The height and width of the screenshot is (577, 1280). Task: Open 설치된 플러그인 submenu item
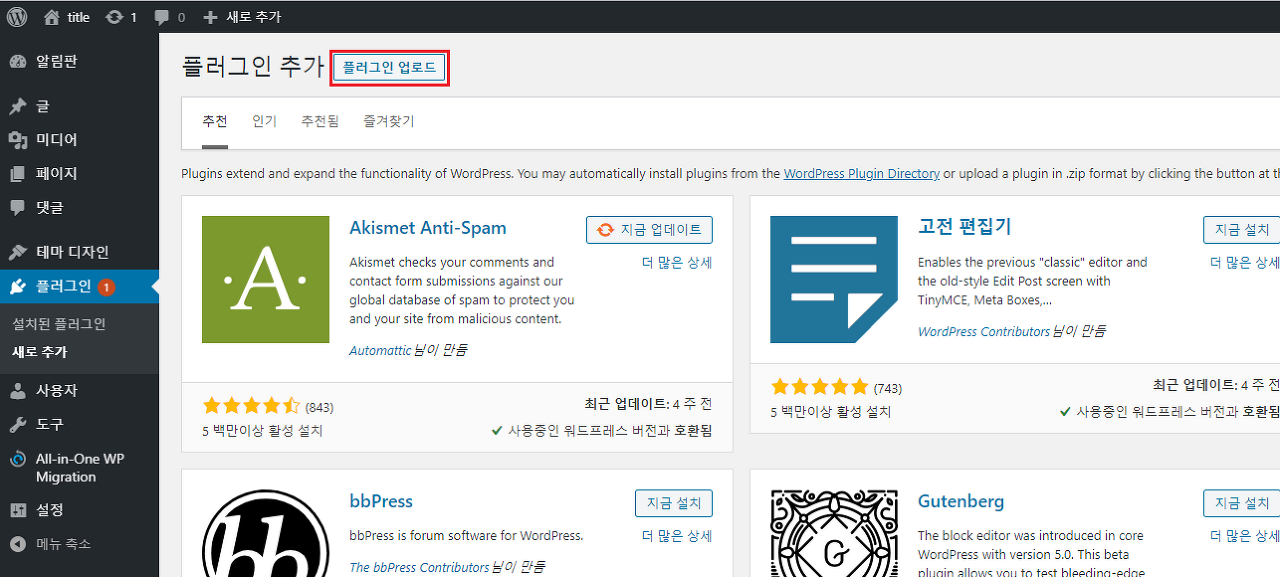pos(59,324)
